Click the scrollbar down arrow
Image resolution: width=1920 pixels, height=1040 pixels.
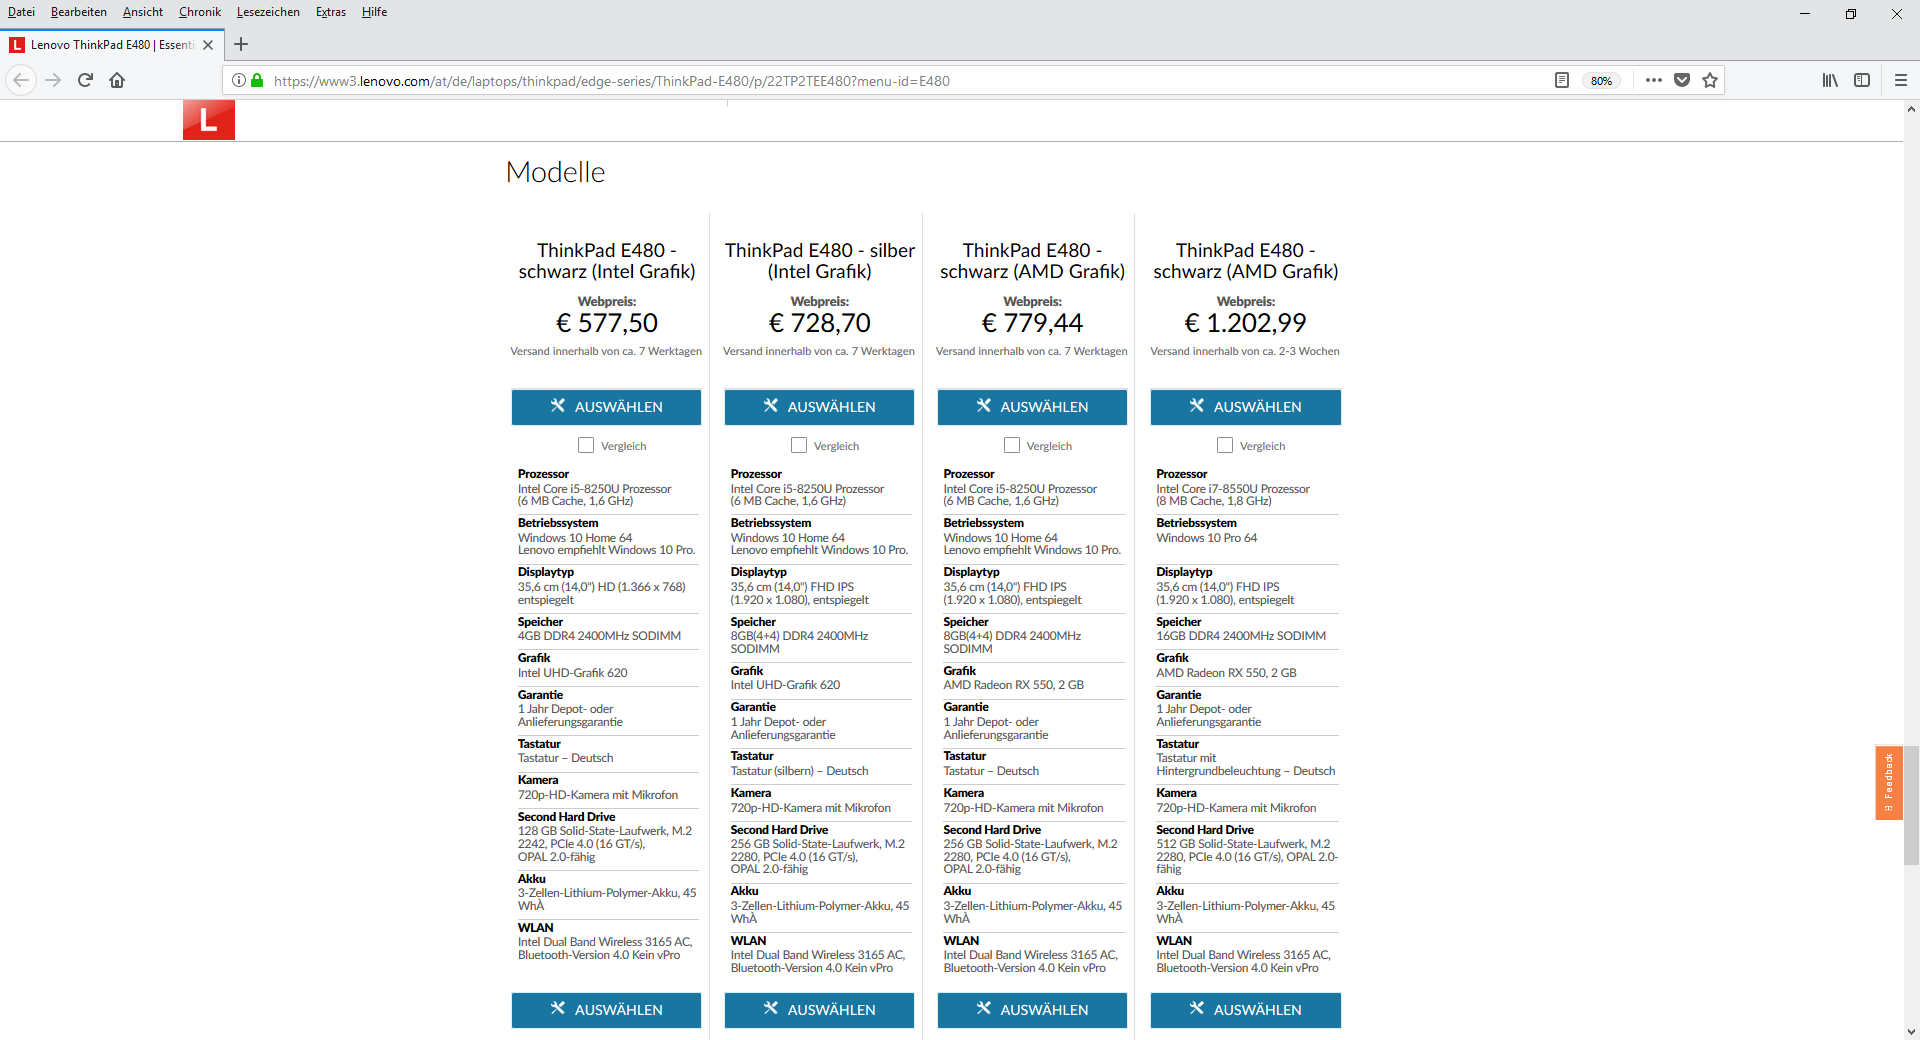click(1911, 1031)
